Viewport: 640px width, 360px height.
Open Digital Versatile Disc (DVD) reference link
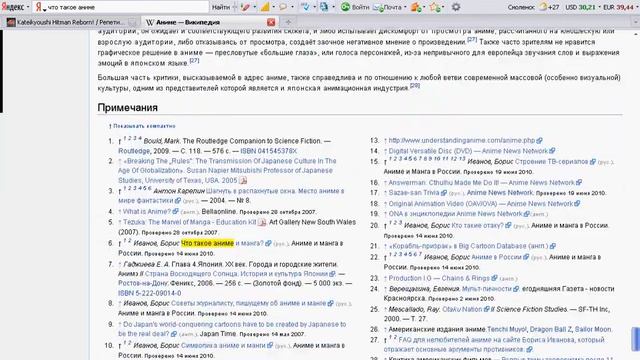coord(468,151)
